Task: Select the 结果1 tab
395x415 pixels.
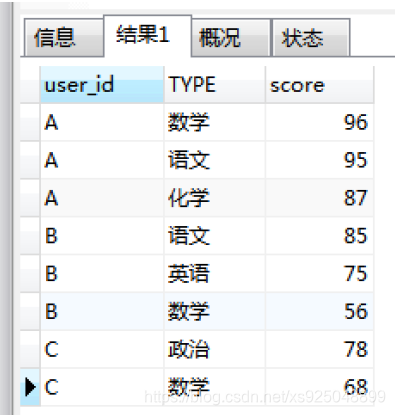Action: (x=148, y=36)
